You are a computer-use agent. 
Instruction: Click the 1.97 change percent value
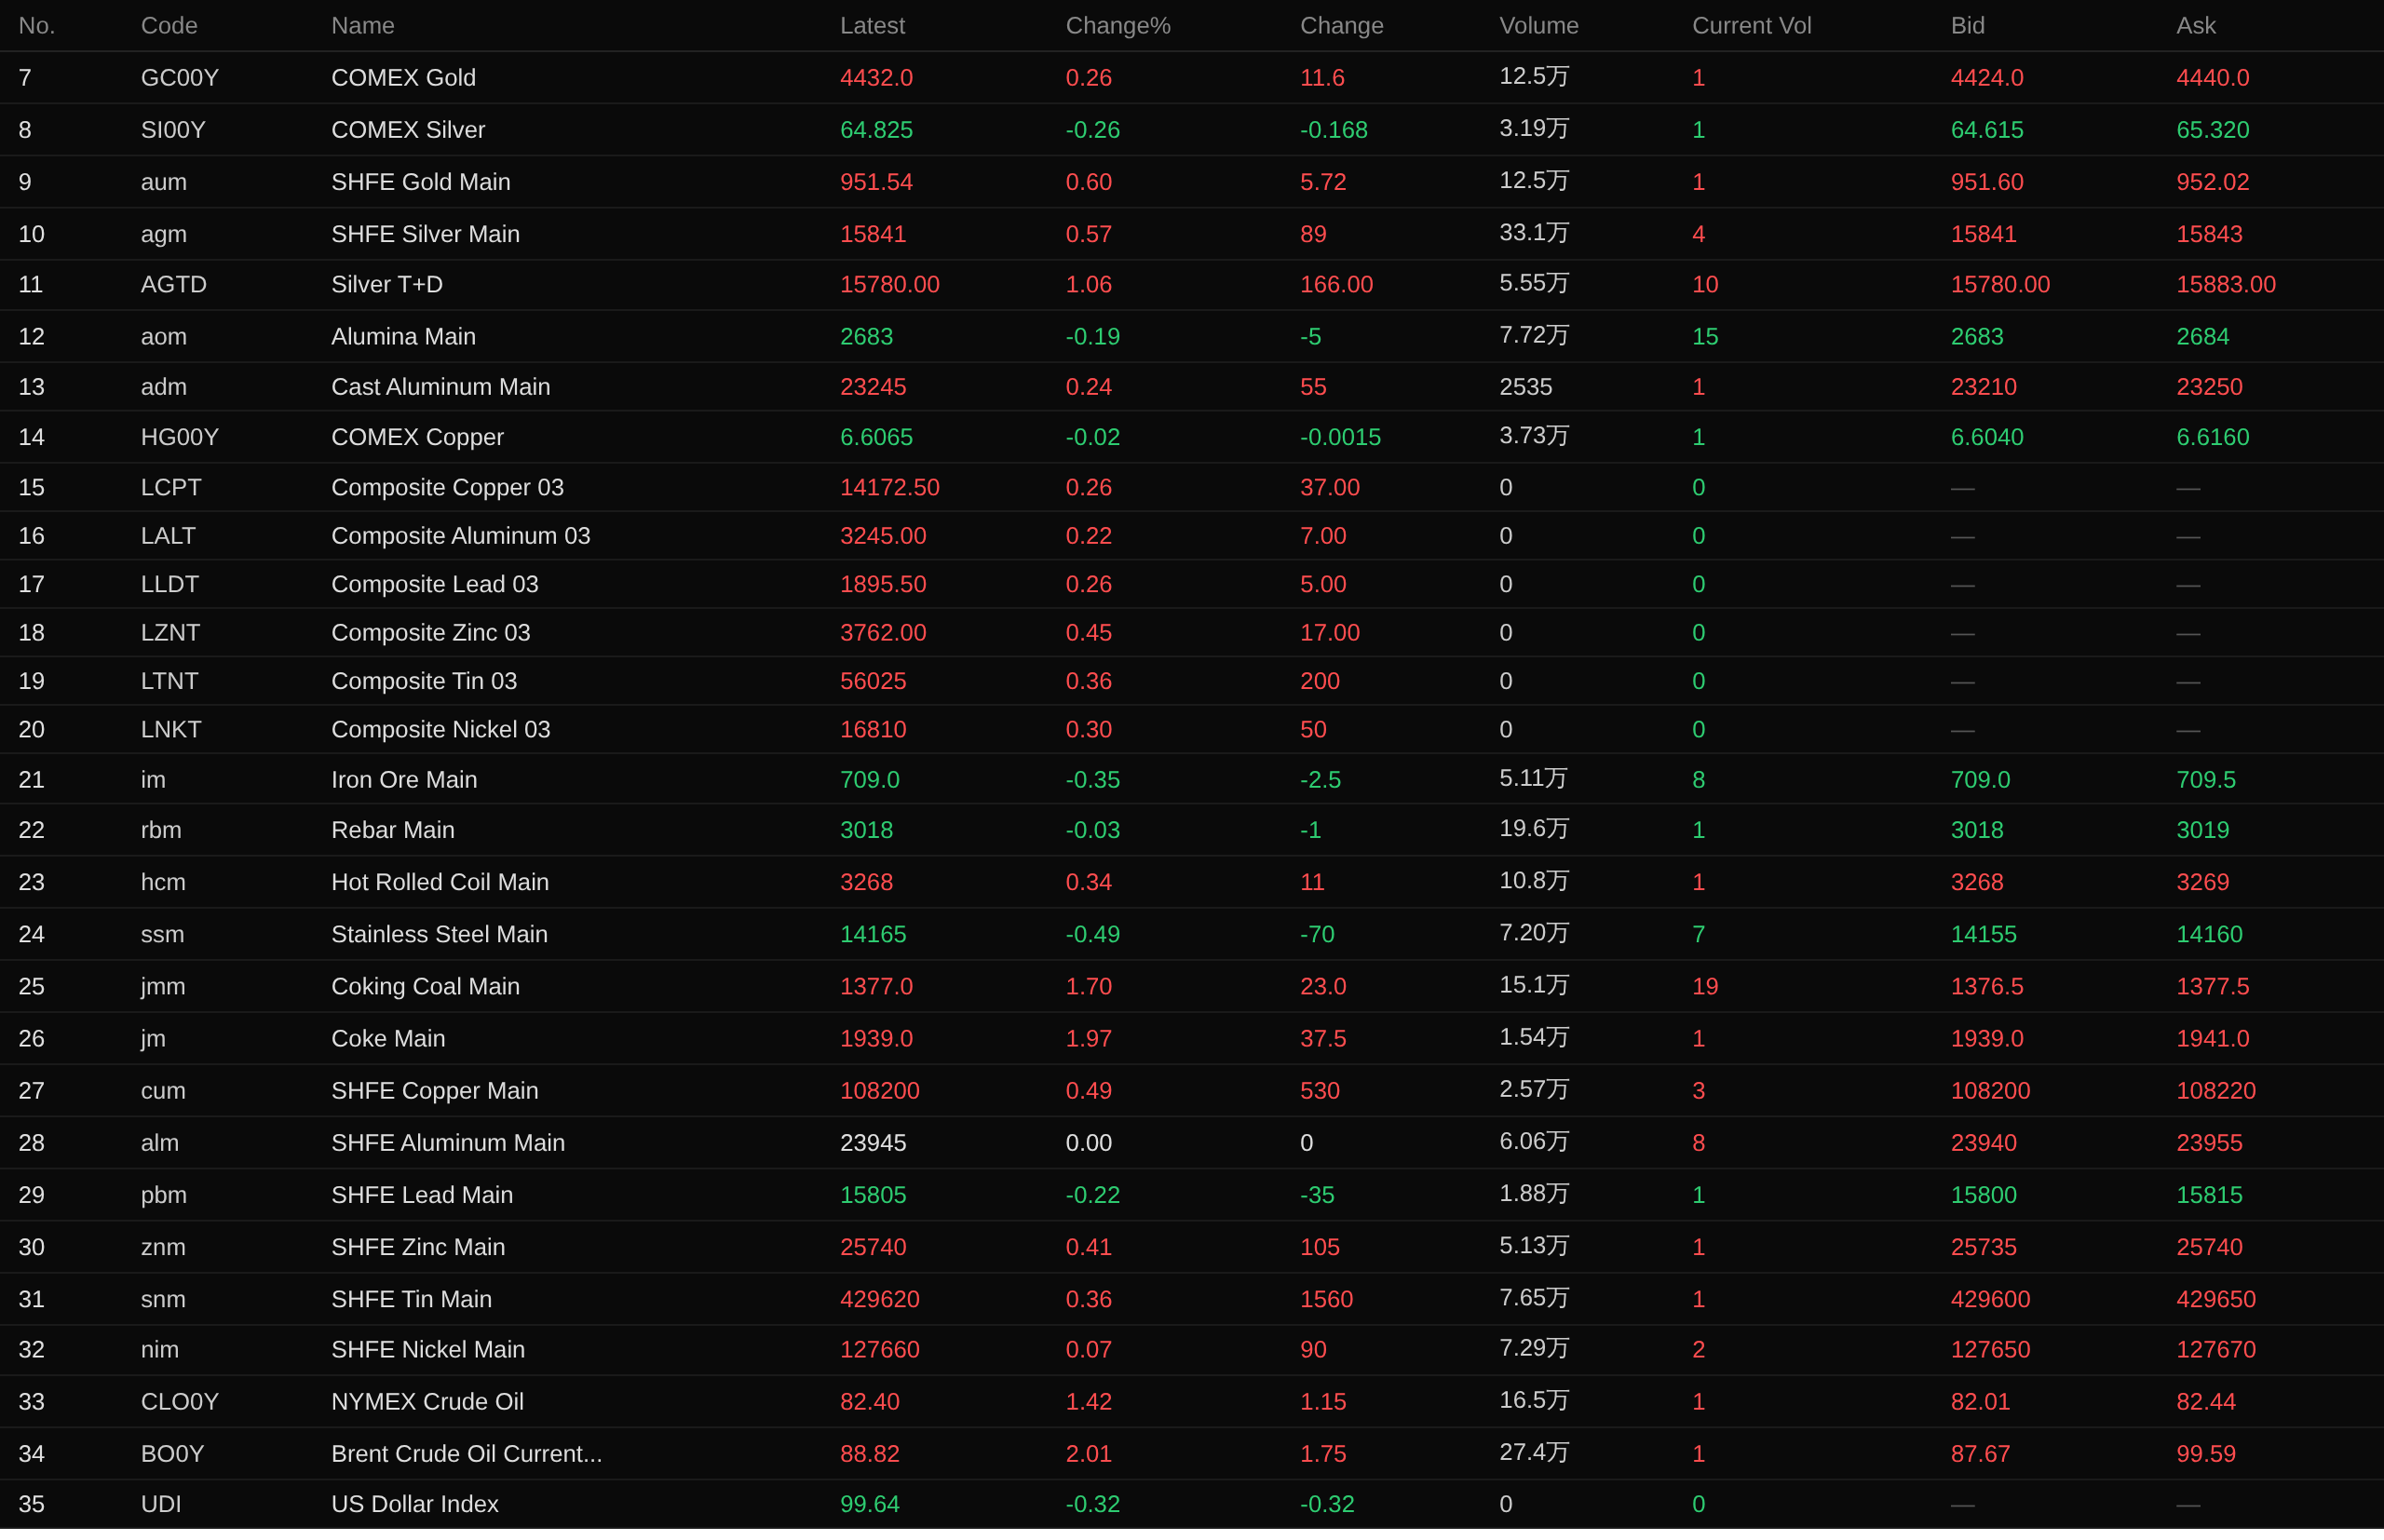[1089, 1038]
